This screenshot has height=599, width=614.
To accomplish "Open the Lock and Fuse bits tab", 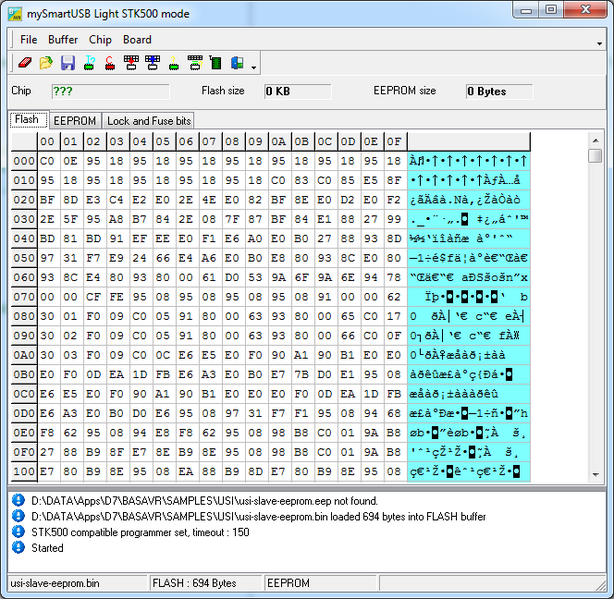I will click(149, 121).
